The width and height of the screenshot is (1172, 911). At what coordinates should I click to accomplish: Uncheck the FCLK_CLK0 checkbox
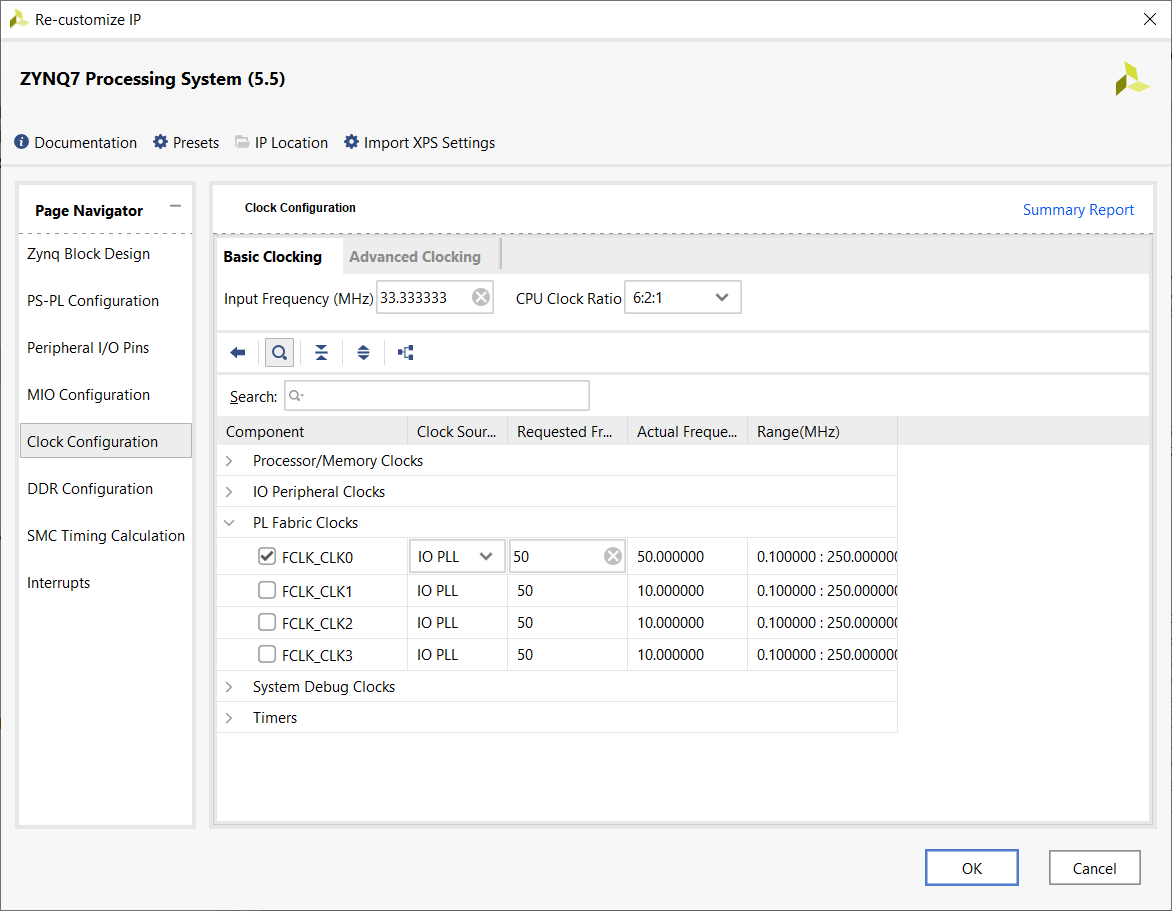coord(267,556)
